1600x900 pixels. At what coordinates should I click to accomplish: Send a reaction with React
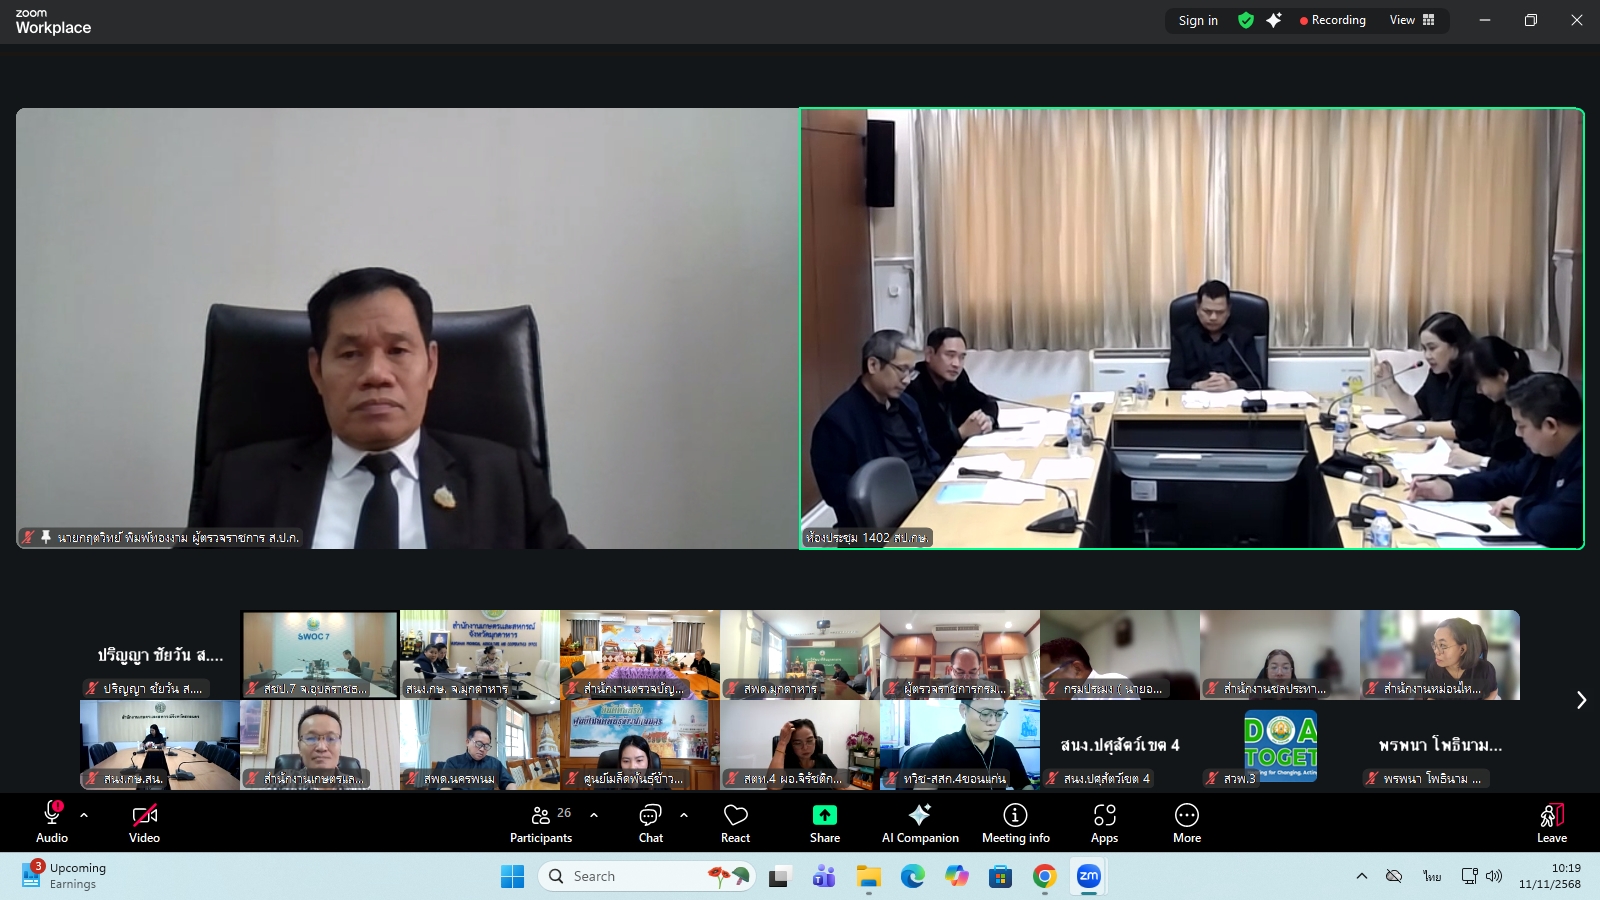point(735,822)
